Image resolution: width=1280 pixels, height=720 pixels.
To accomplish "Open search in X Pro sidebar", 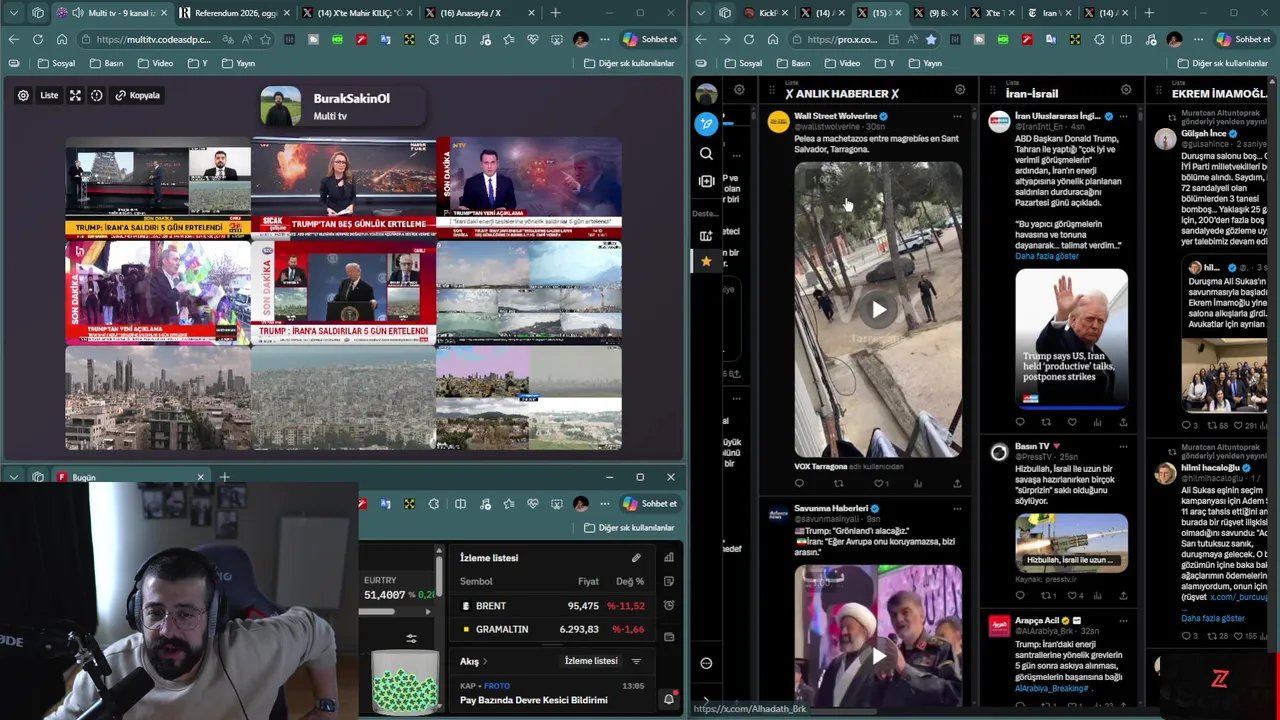I will pyautogui.click(x=706, y=154).
